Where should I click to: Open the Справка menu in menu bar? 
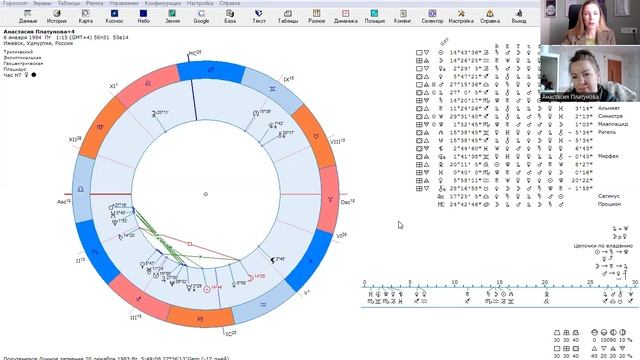tap(229, 3)
